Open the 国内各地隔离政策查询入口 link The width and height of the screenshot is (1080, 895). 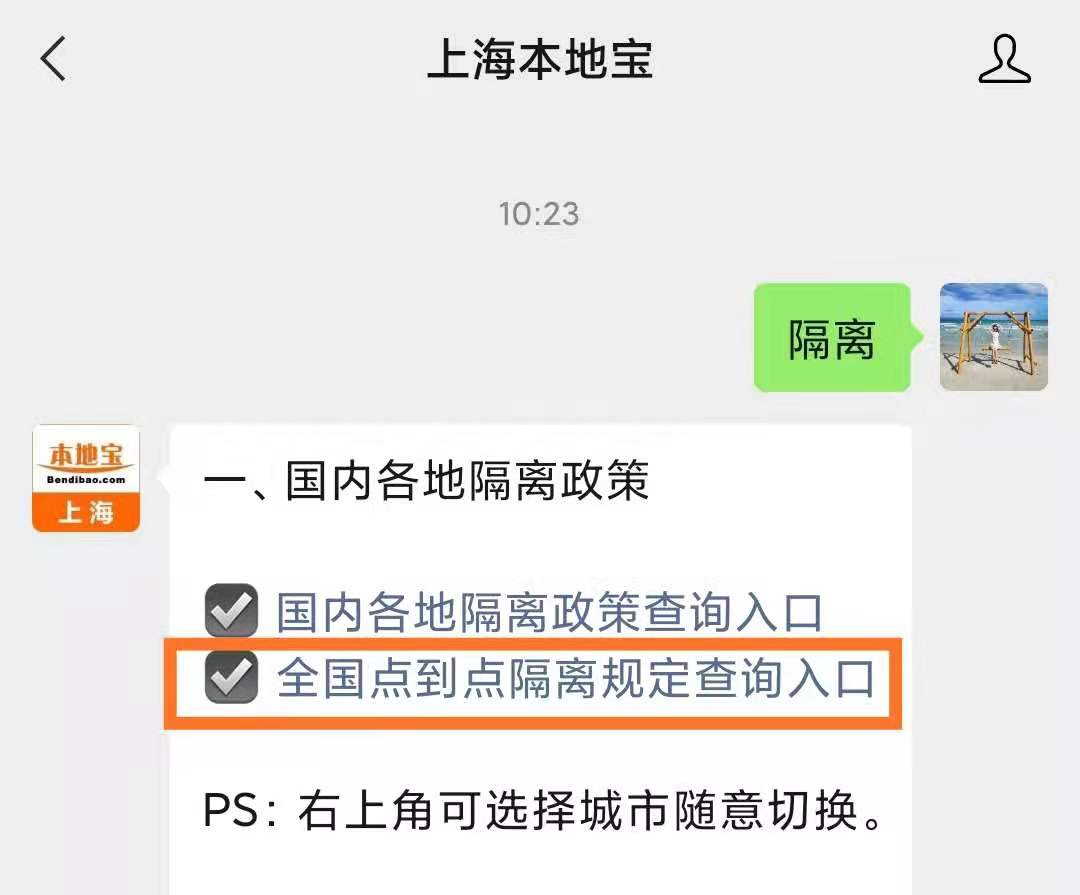pyautogui.click(x=550, y=612)
